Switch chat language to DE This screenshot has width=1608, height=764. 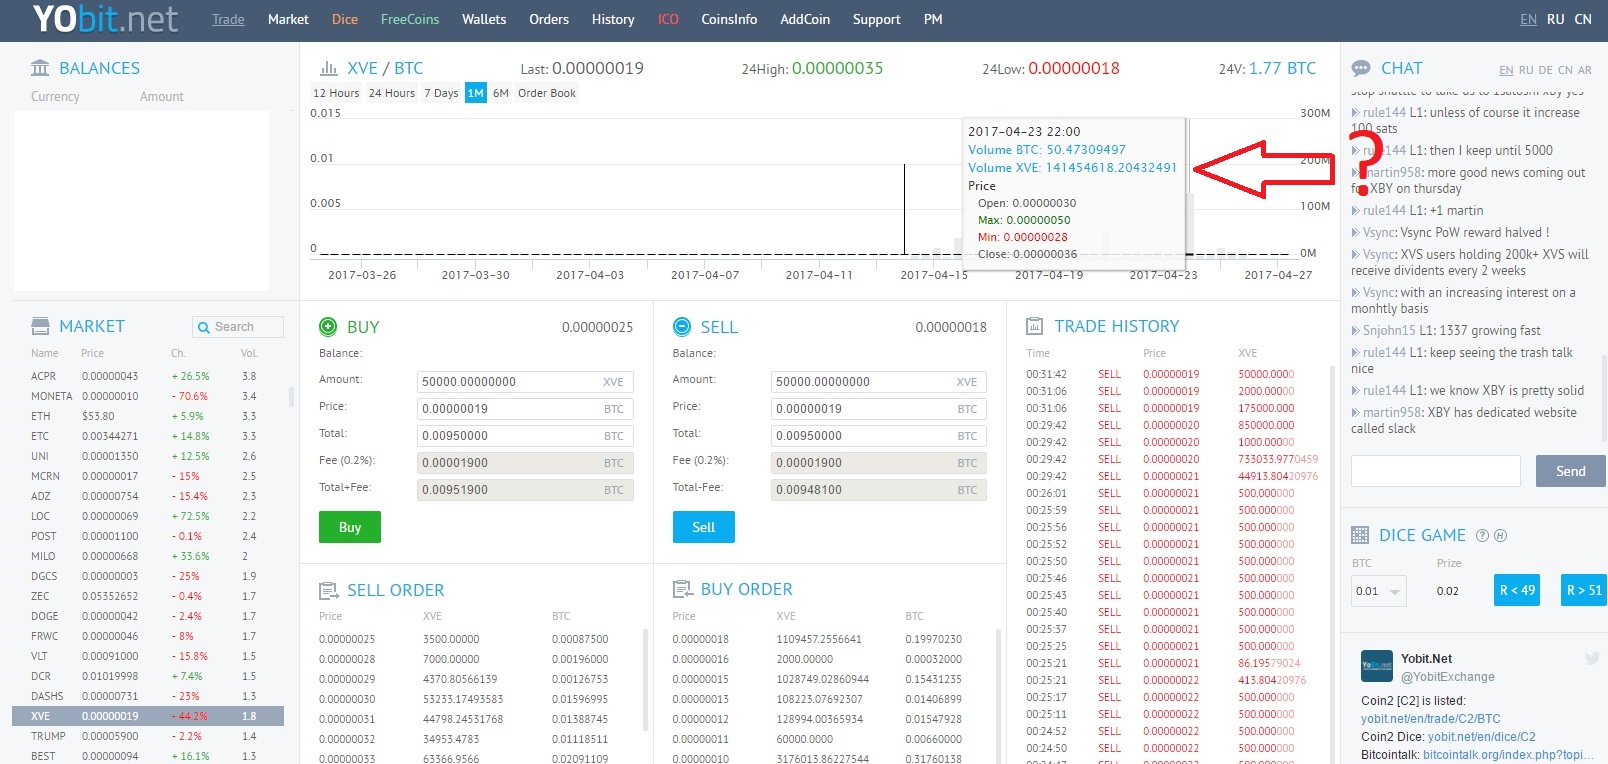[x=1546, y=70]
